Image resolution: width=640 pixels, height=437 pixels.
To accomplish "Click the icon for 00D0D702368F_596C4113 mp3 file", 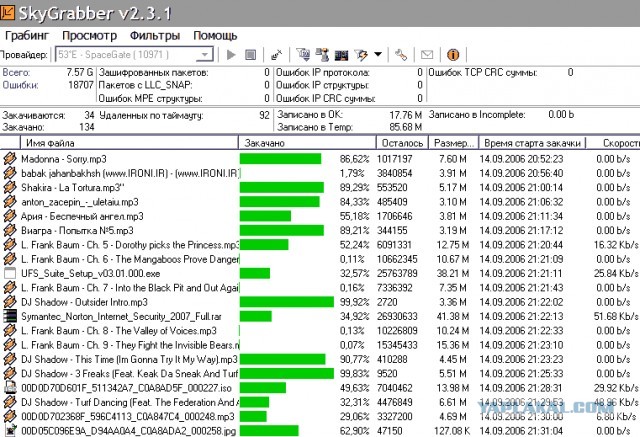I will [10, 416].
